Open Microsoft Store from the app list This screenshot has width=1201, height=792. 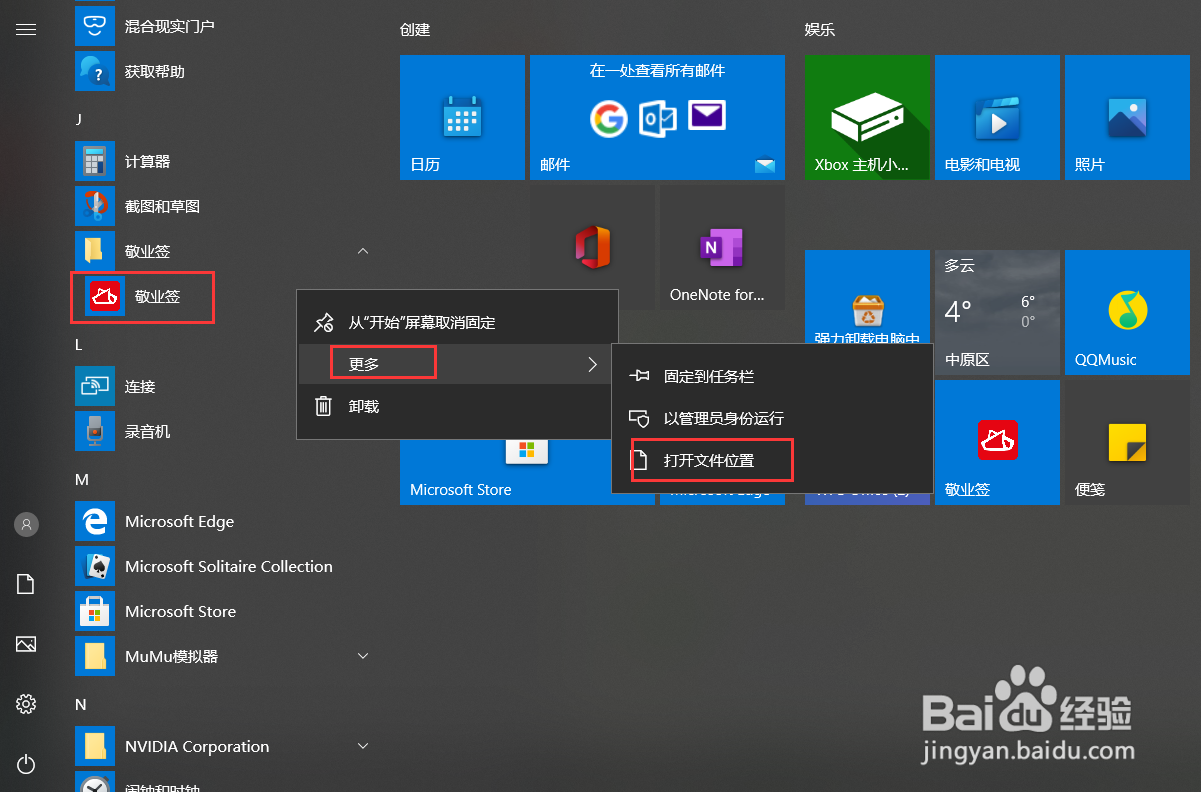(224, 611)
